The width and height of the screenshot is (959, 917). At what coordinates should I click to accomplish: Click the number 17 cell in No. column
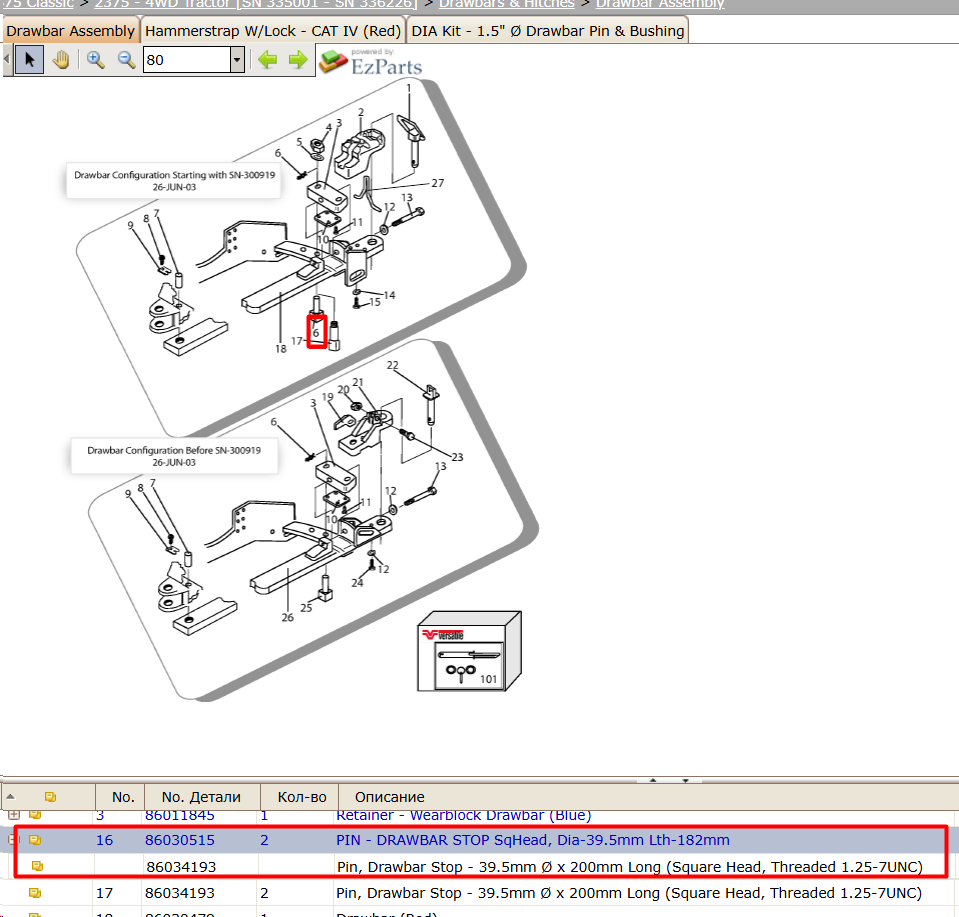(x=105, y=893)
